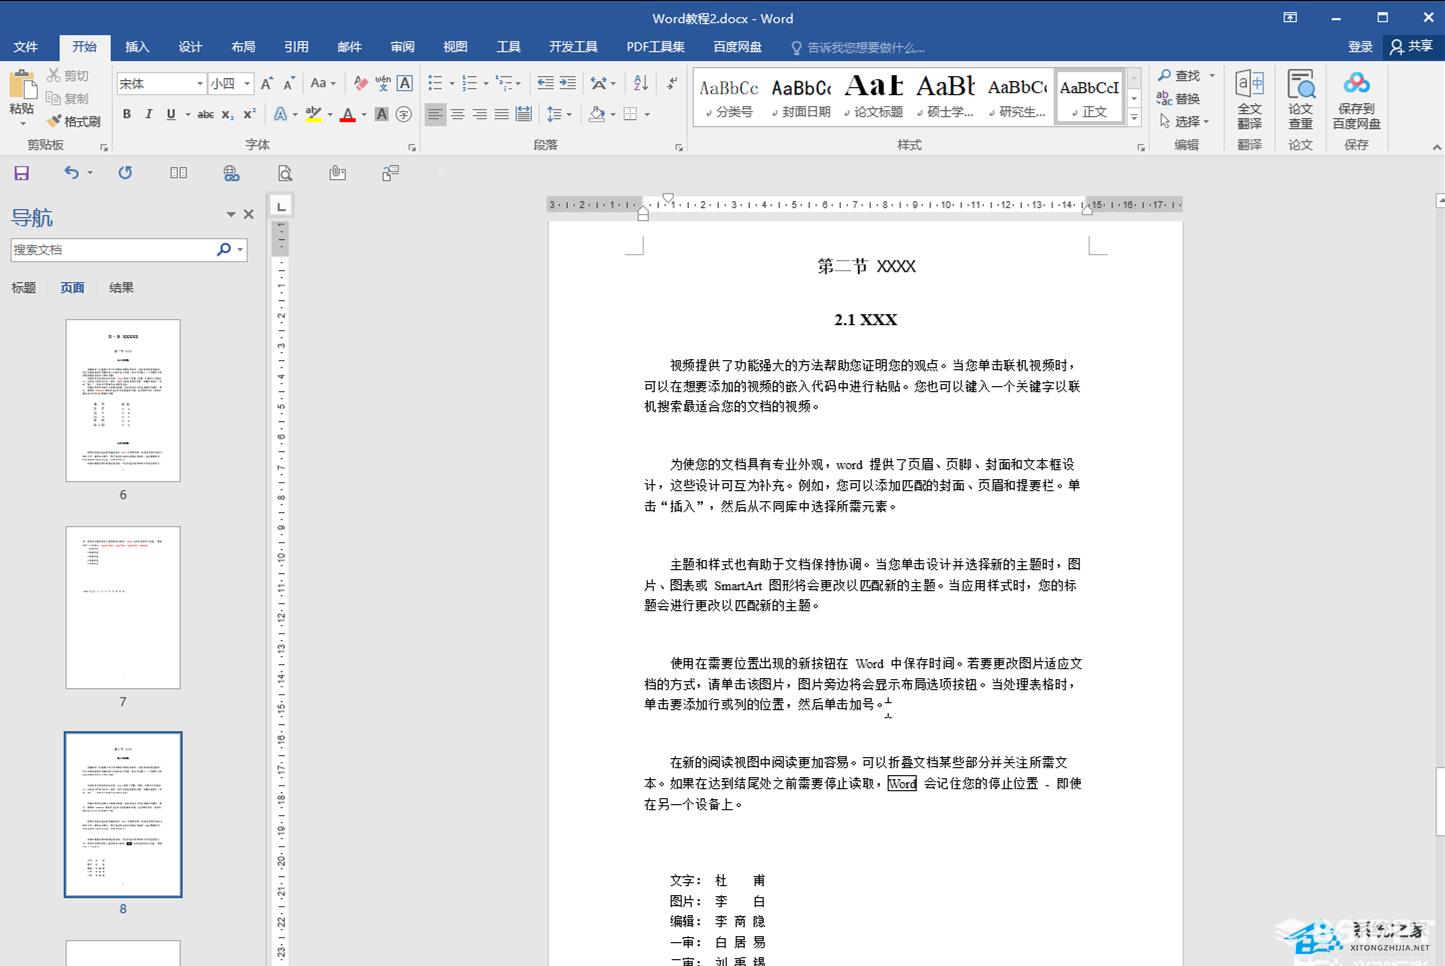Open the numbering list dropdown arrow
Viewport: 1445px width, 966px height.
[486, 84]
